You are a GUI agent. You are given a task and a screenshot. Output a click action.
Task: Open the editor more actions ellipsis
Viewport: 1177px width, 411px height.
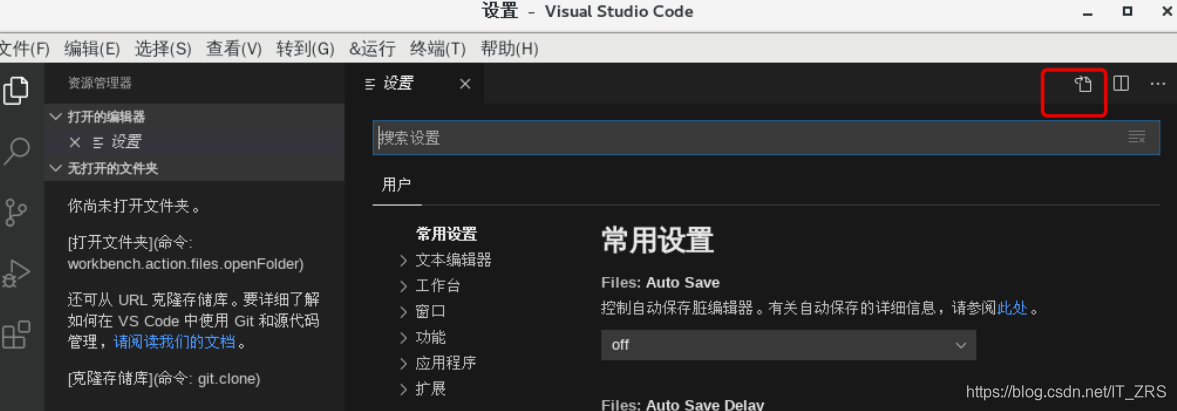click(x=1158, y=84)
